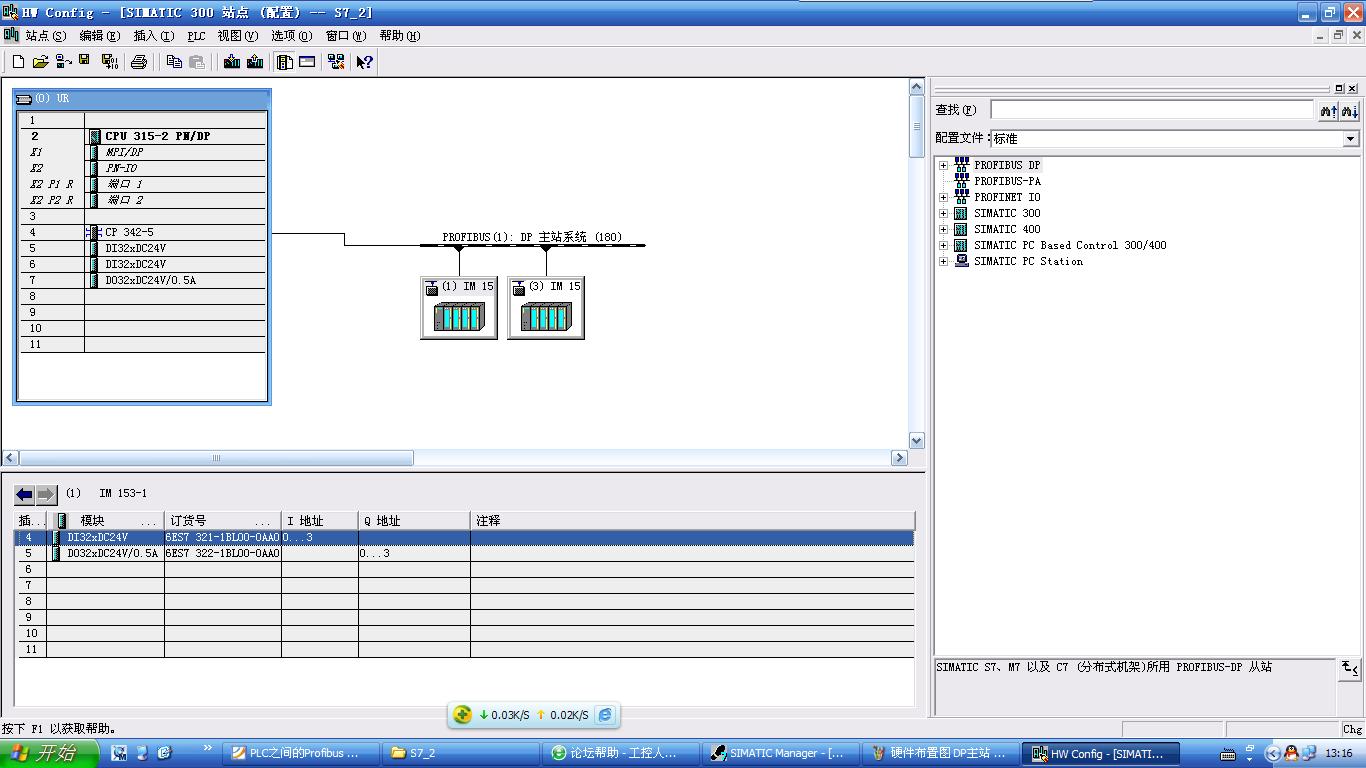
Task: Click the search-down binoculars icon
Action: pyautogui.click(x=1349, y=110)
